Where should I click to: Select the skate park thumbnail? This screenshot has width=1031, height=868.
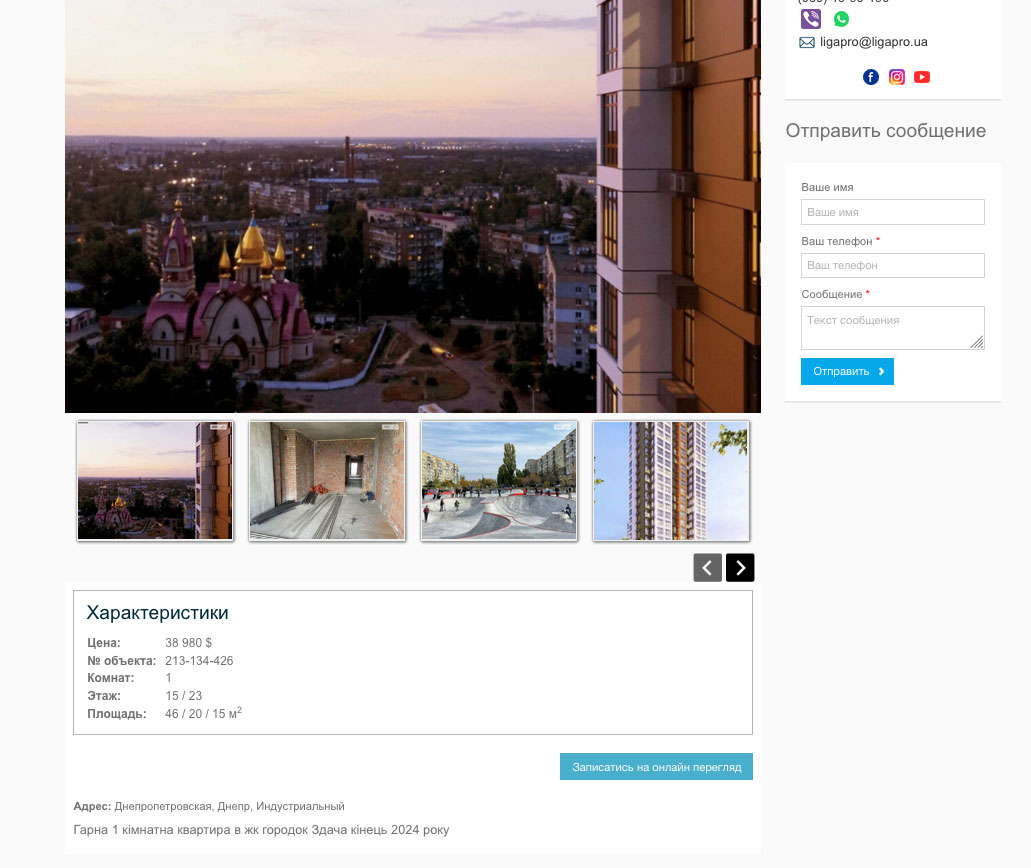coord(499,481)
